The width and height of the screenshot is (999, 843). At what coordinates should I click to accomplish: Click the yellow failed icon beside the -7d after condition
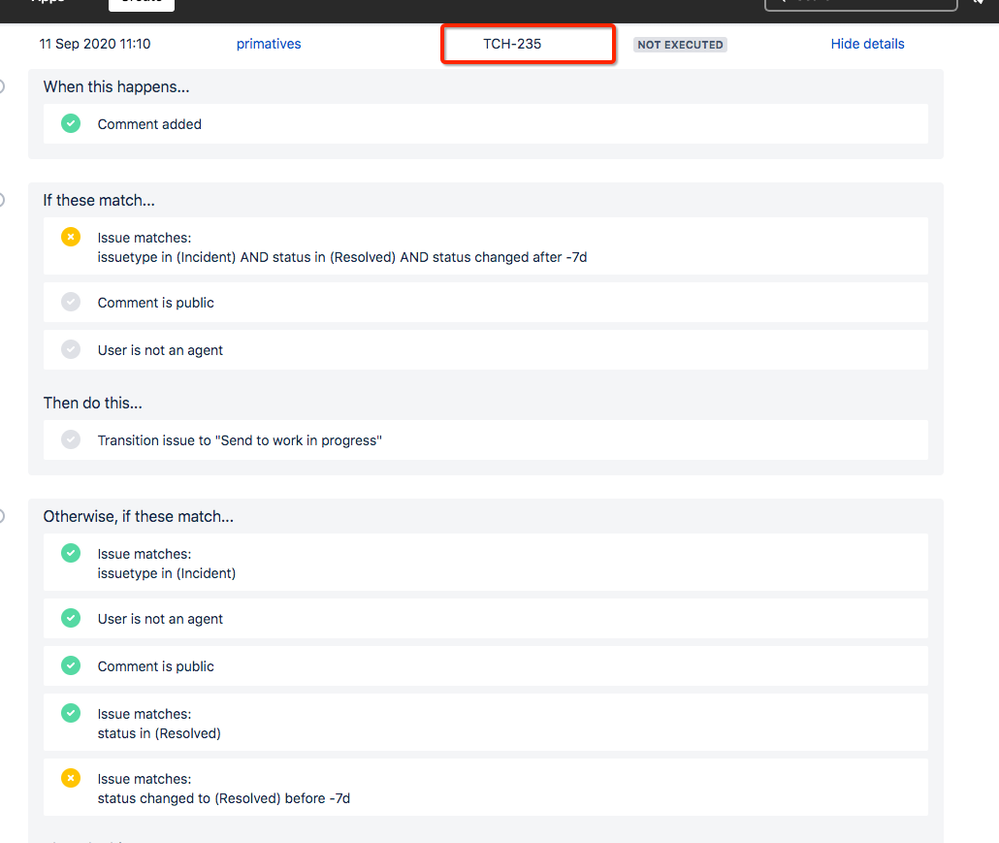(71, 237)
